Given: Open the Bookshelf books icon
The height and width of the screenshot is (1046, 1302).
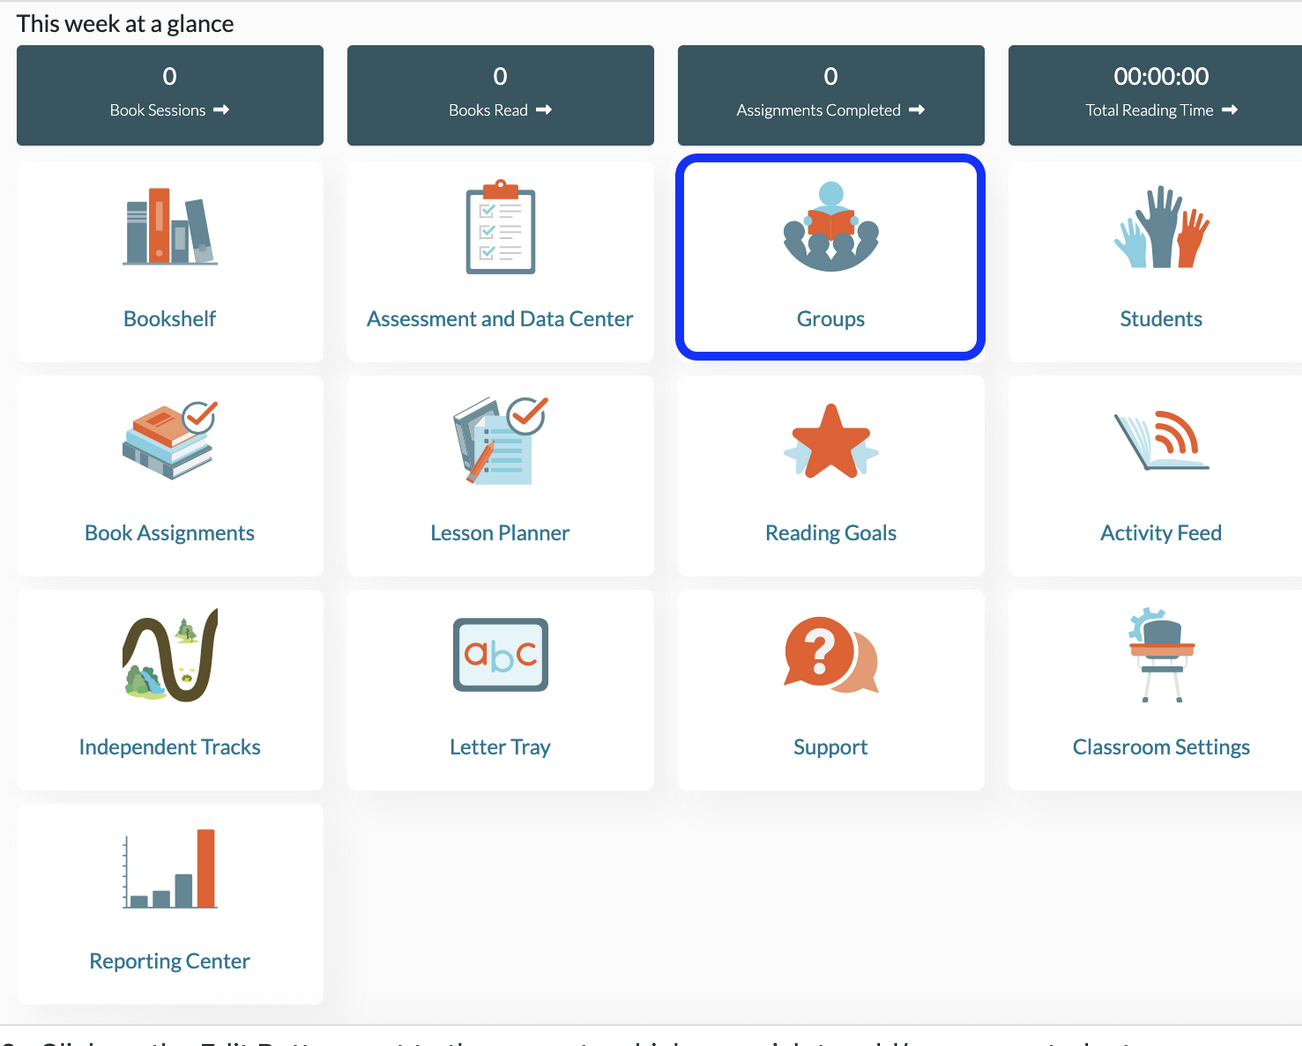Looking at the screenshot, I should [170, 226].
